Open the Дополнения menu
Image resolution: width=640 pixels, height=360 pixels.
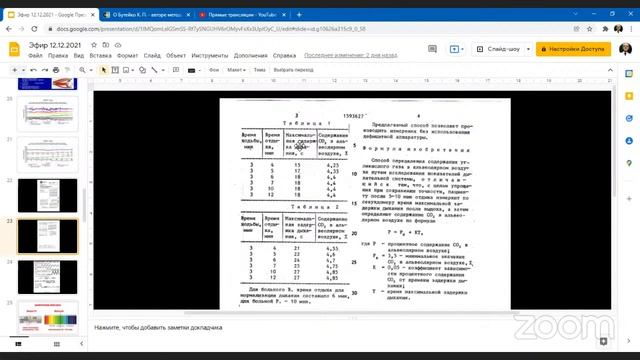click(251, 56)
